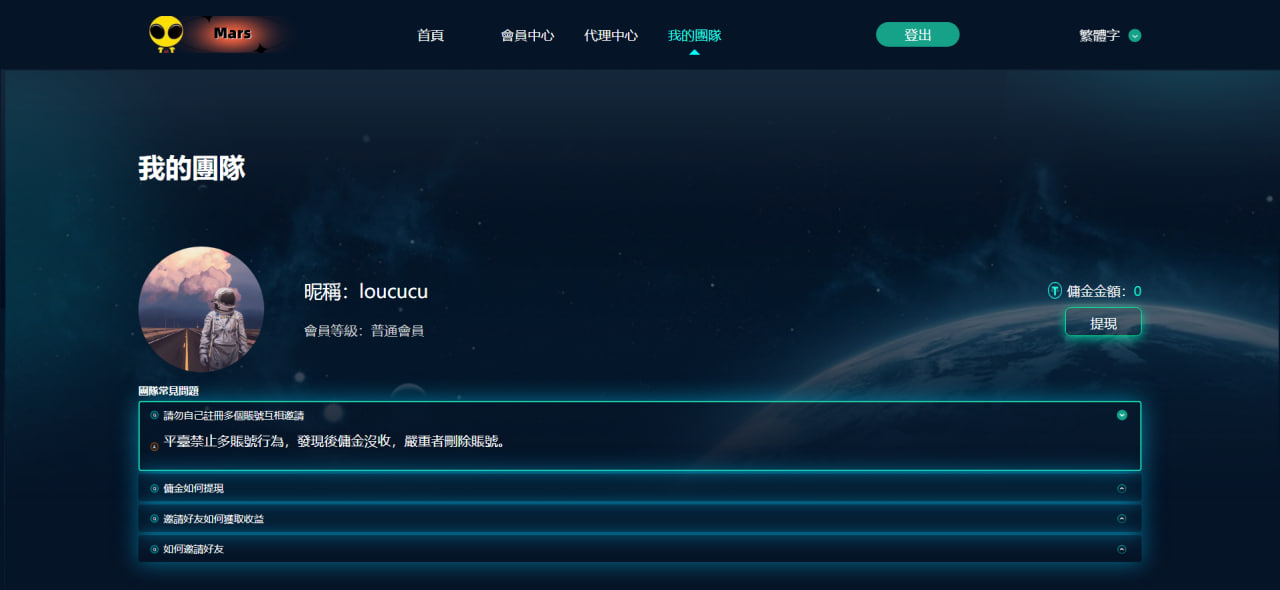Click the warning icon before 平臺禁止多賬號行為
The width and height of the screenshot is (1280, 590).
click(154, 446)
